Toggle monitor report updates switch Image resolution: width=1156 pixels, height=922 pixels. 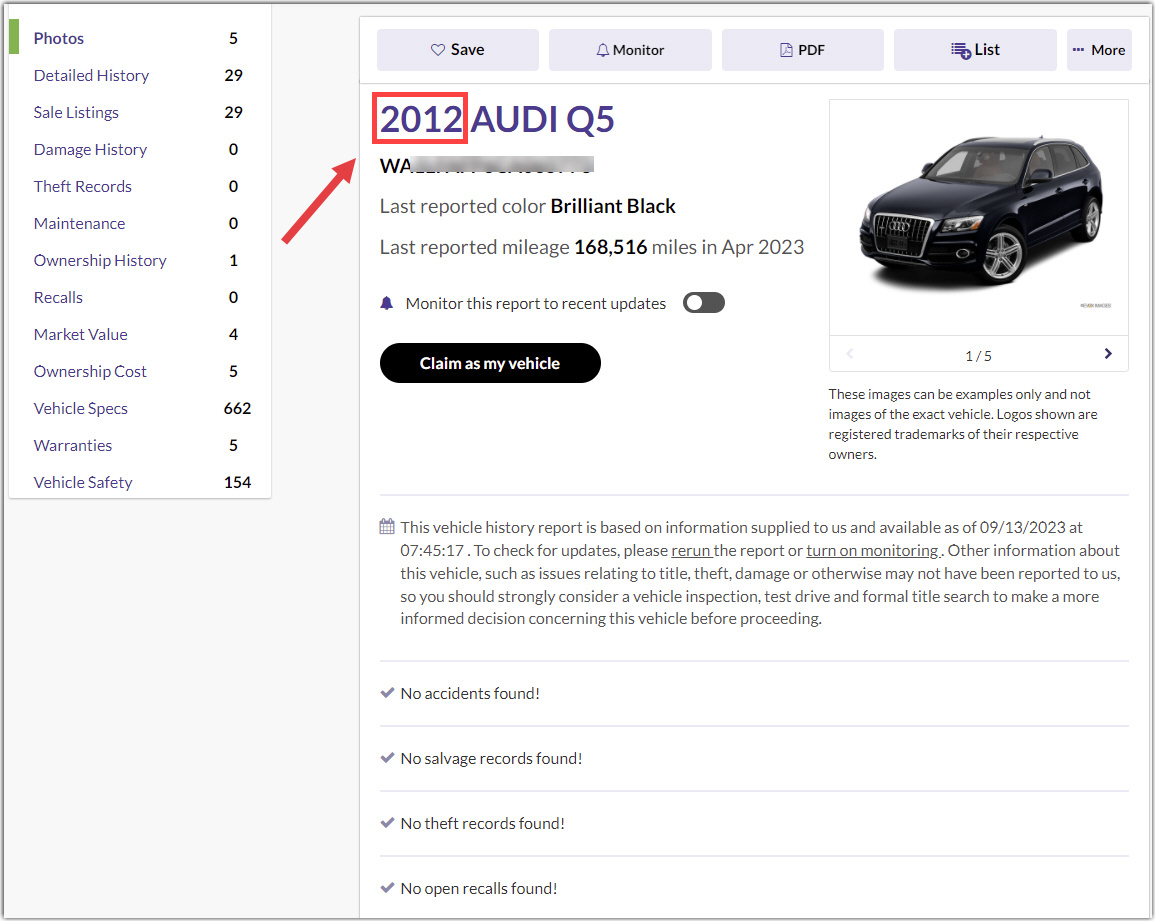point(704,303)
